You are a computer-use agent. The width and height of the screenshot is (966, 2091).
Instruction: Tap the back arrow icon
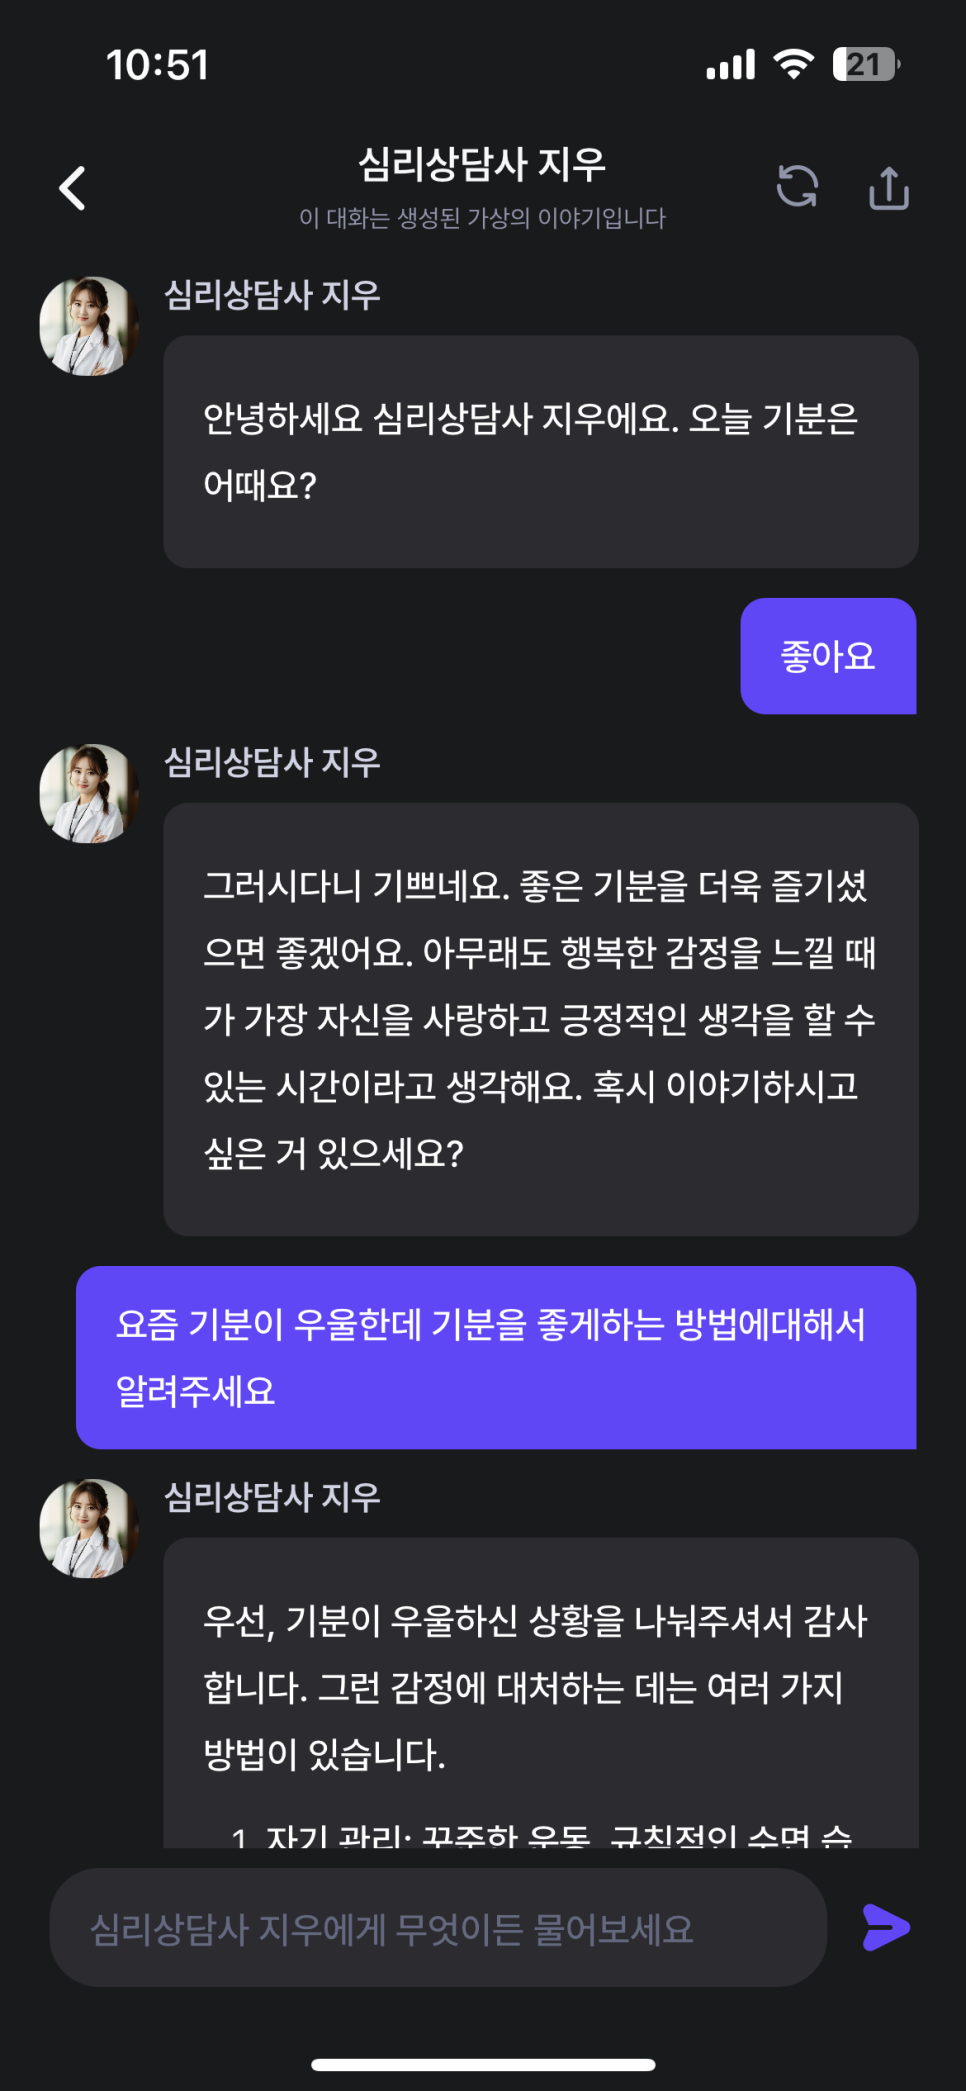coord(73,188)
